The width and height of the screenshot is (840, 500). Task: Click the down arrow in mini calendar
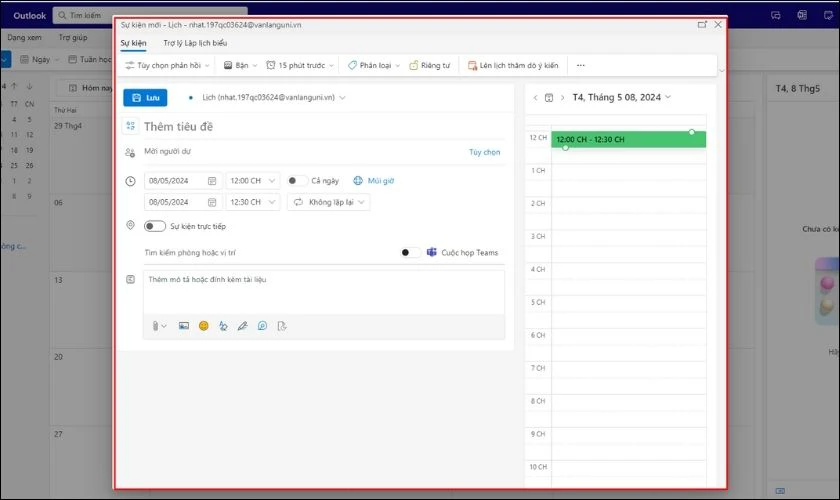tap(29, 86)
